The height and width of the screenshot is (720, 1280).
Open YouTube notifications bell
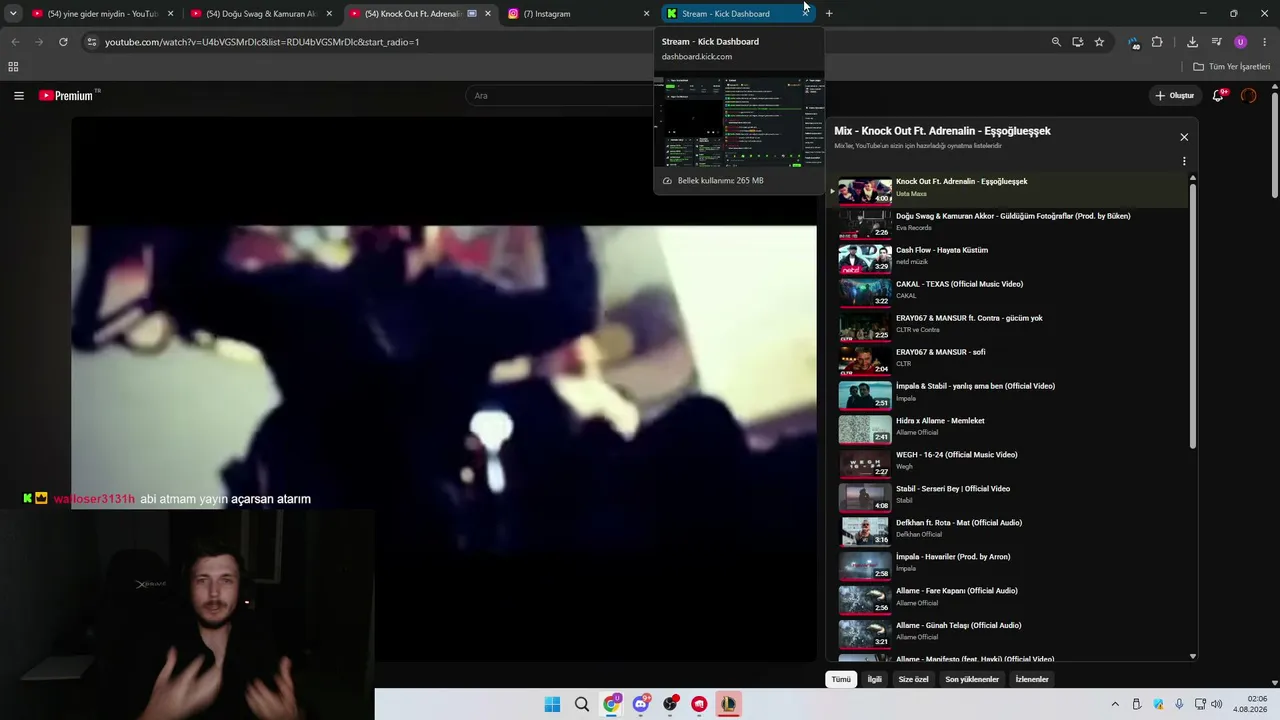[x=1218, y=96]
